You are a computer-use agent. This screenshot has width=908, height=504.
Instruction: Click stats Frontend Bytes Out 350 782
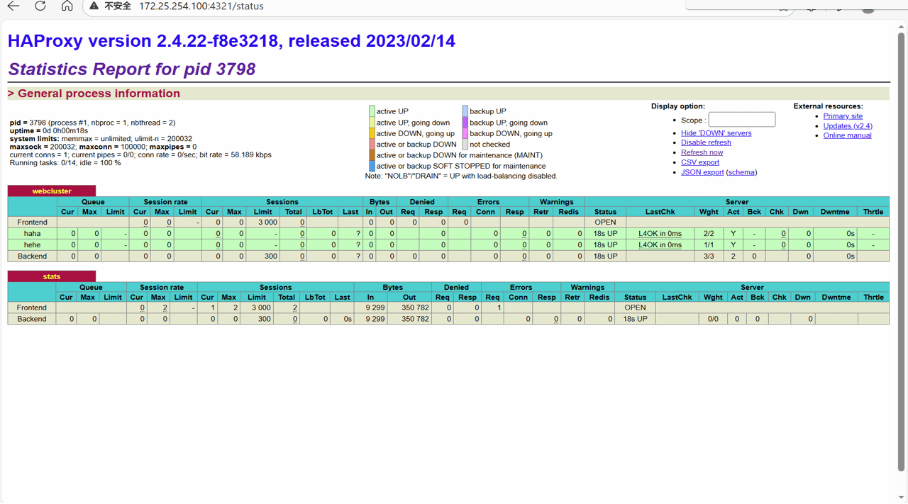(x=415, y=308)
